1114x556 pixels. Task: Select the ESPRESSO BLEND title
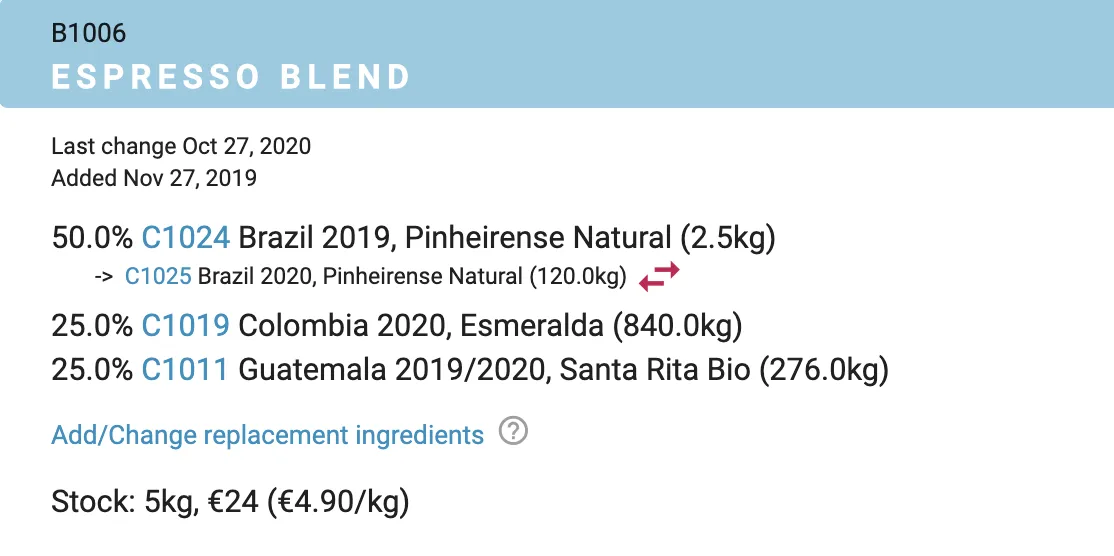(231, 77)
